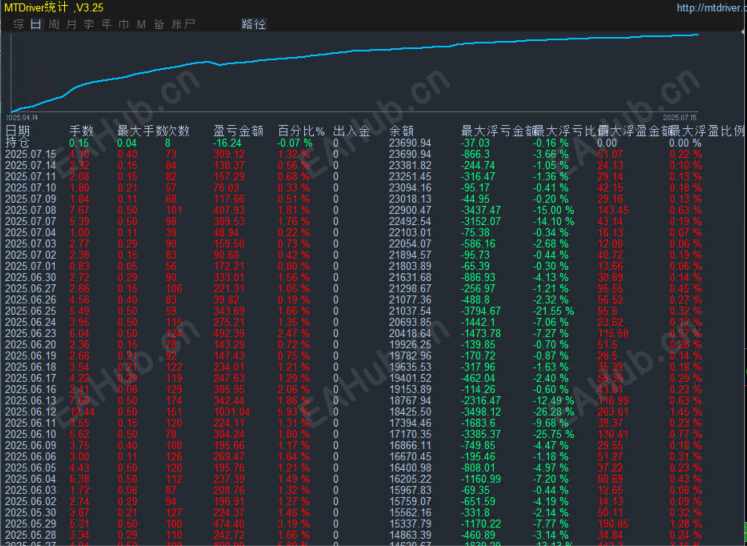747x546 pixels.
Task: Click the -26.28 % drawdown value
Action: click(x=553, y=412)
